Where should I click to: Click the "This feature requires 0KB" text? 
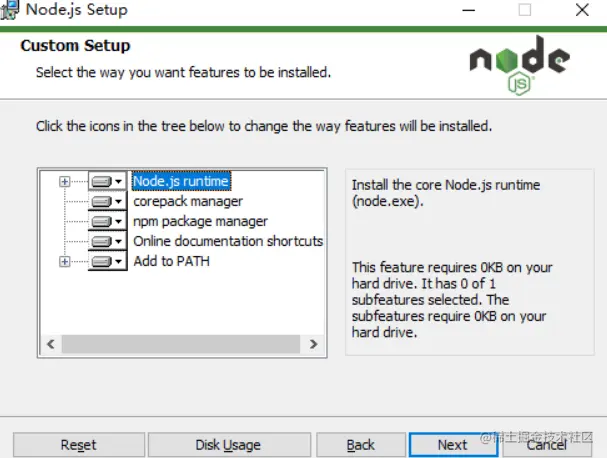(x=452, y=300)
